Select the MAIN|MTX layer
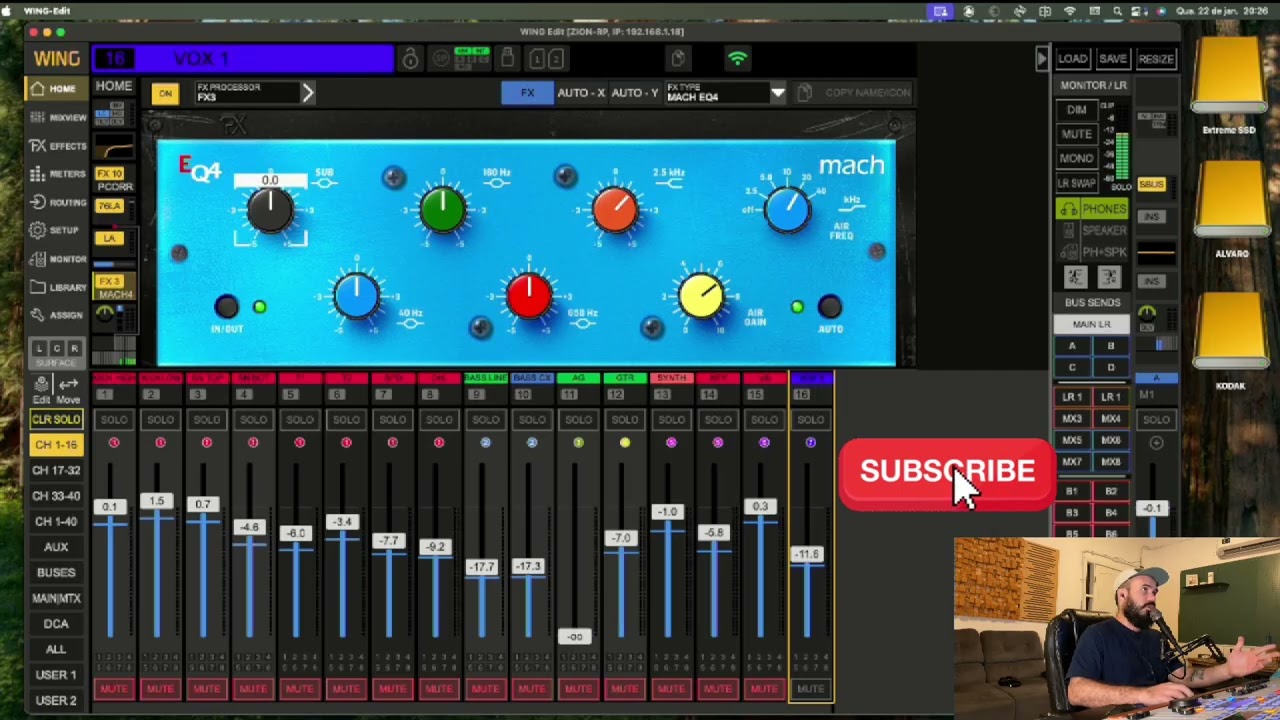The image size is (1280, 720). pyautogui.click(x=56, y=598)
